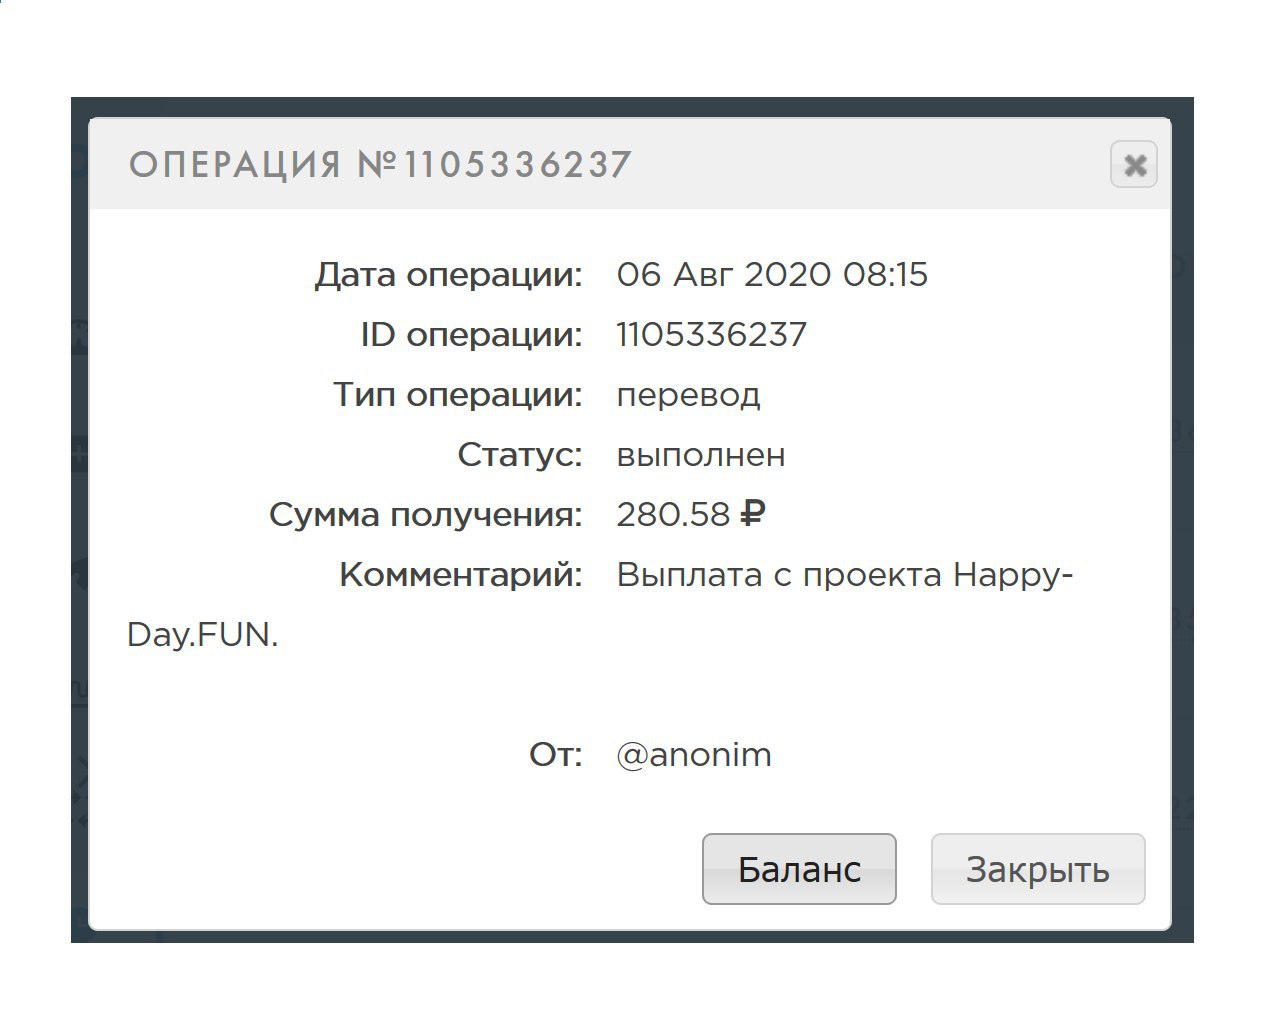Click the dialog title ОПЕРАЦИЯ №1105336237
Image resolution: width=1280 pixels, height=1024 pixels.
381,165
